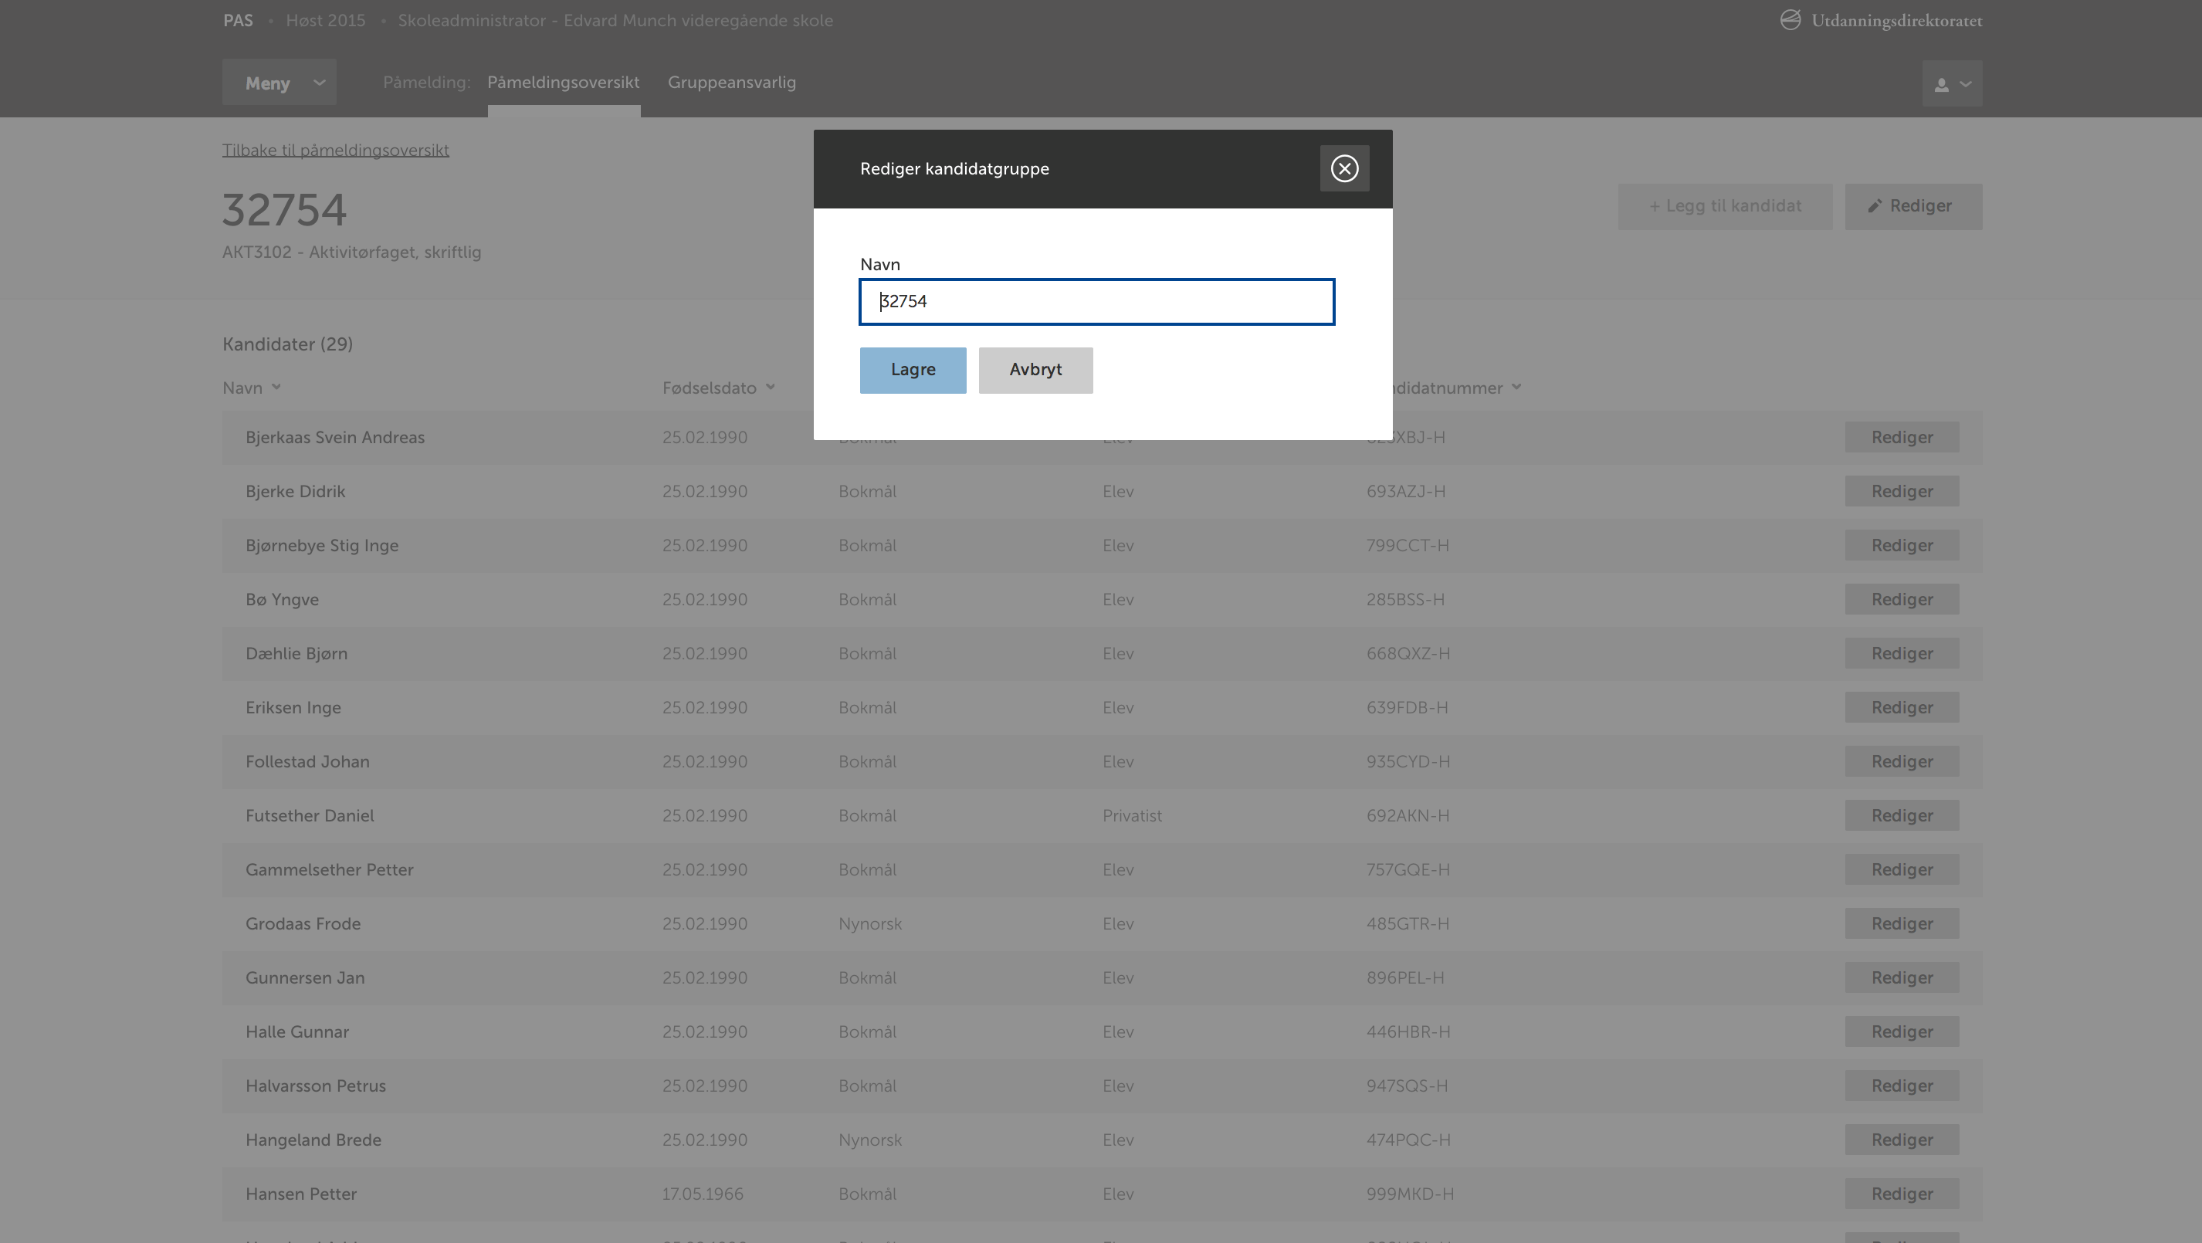Click candidate number 693AZJ-H
The height and width of the screenshot is (1243, 2202).
click(x=1406, y=492)
